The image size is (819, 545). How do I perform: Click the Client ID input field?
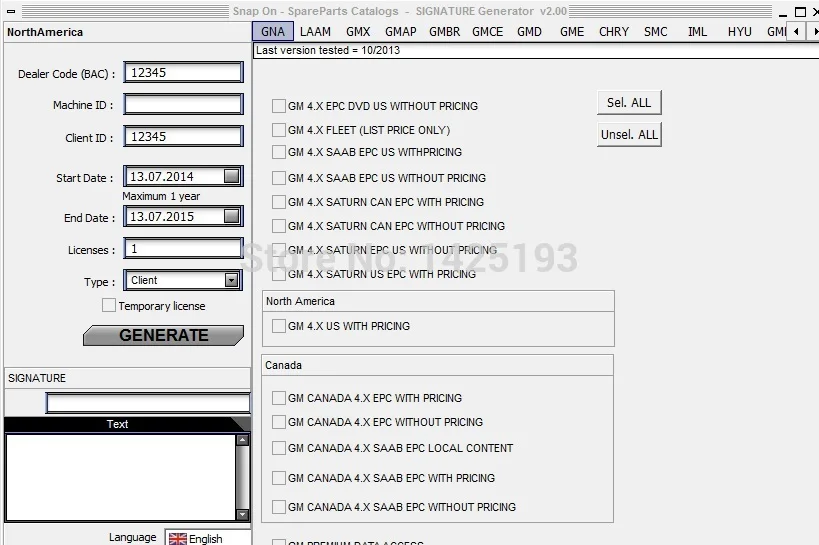click(183, 136)
